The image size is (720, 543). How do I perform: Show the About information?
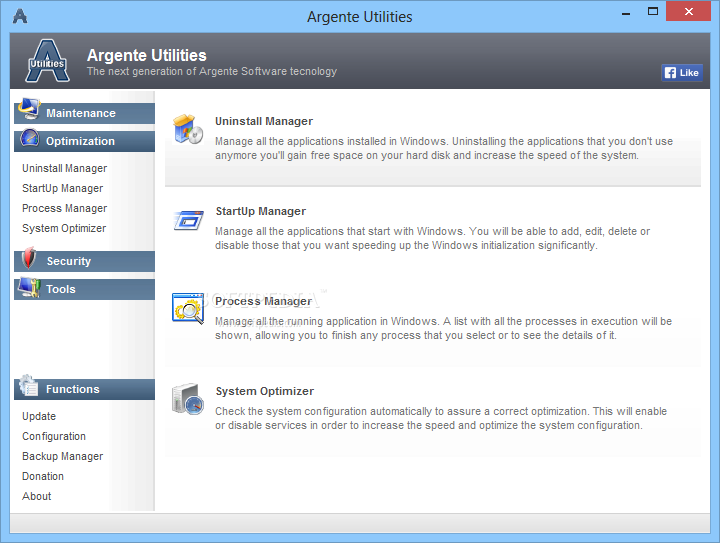click(x=36, y=496)
